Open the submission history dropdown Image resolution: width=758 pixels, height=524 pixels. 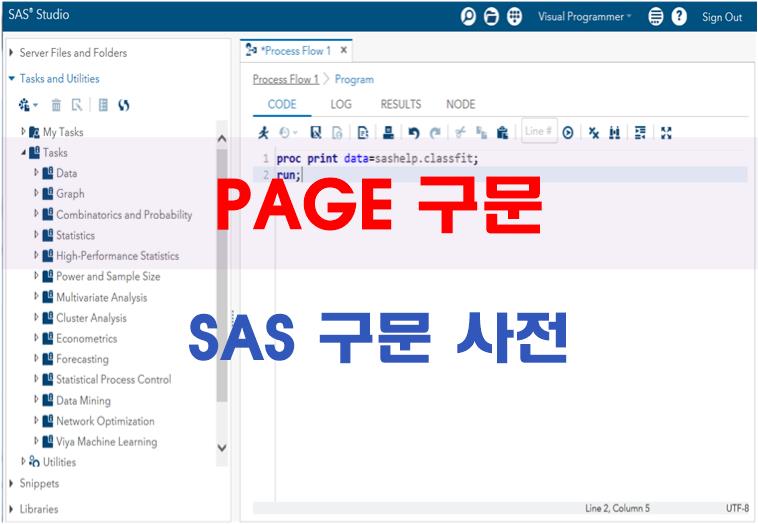click(x=288, y=132)
